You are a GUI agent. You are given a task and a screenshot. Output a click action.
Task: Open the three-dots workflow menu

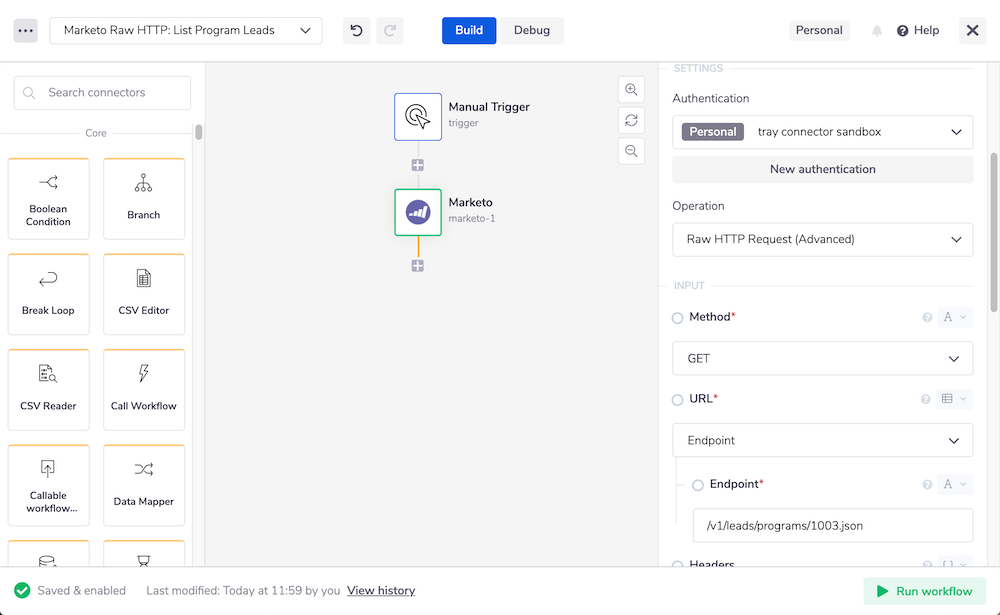pos(26,31)
